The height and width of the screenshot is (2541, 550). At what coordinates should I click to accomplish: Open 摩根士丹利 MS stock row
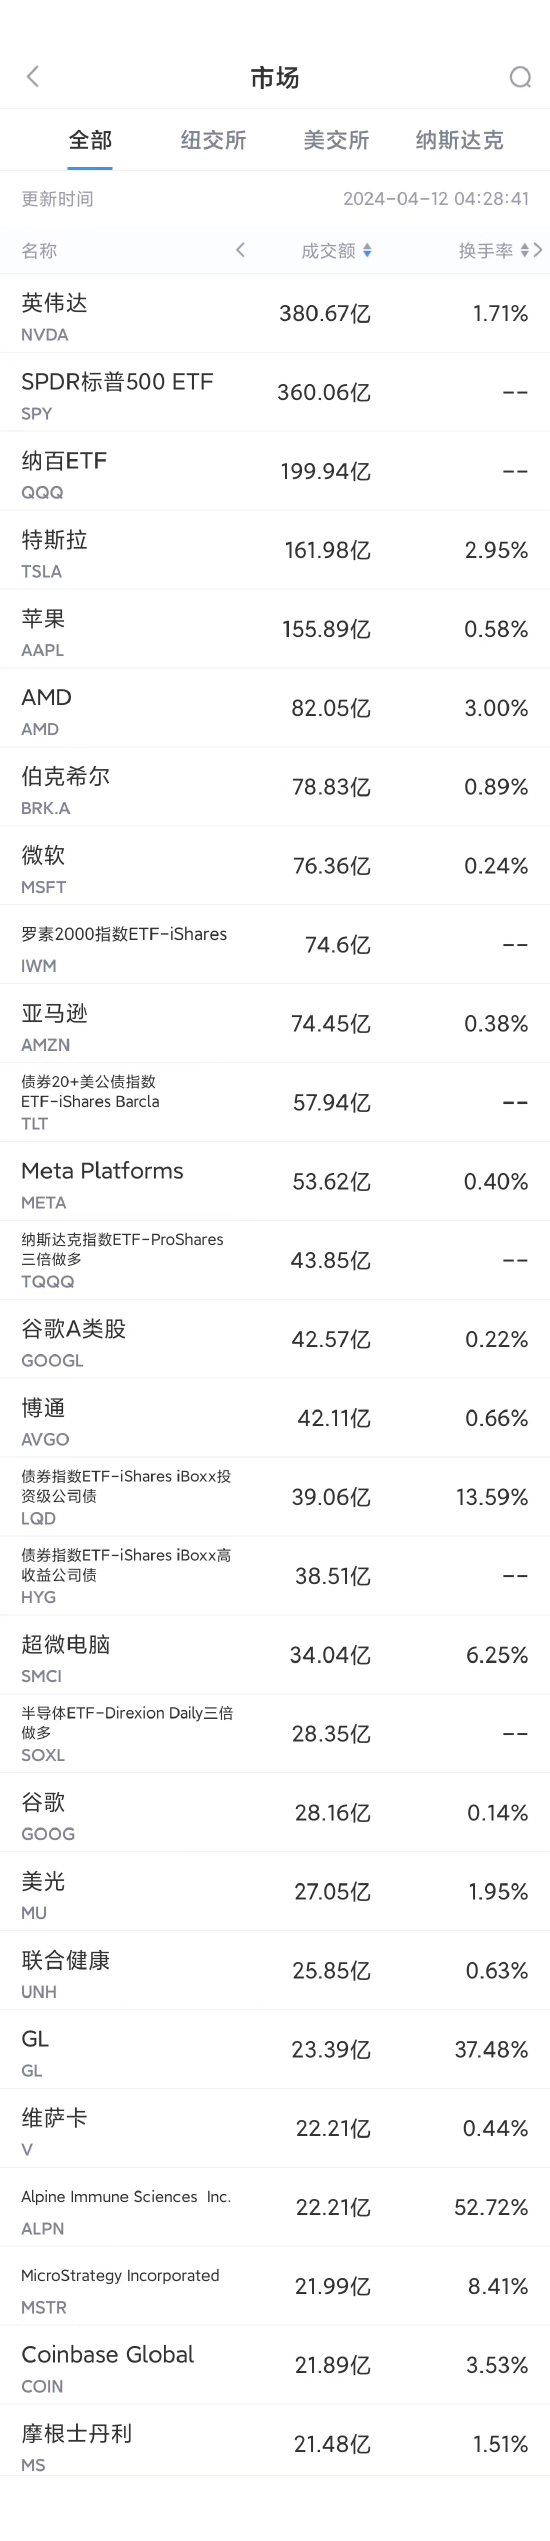click(x=275, y=2445)
